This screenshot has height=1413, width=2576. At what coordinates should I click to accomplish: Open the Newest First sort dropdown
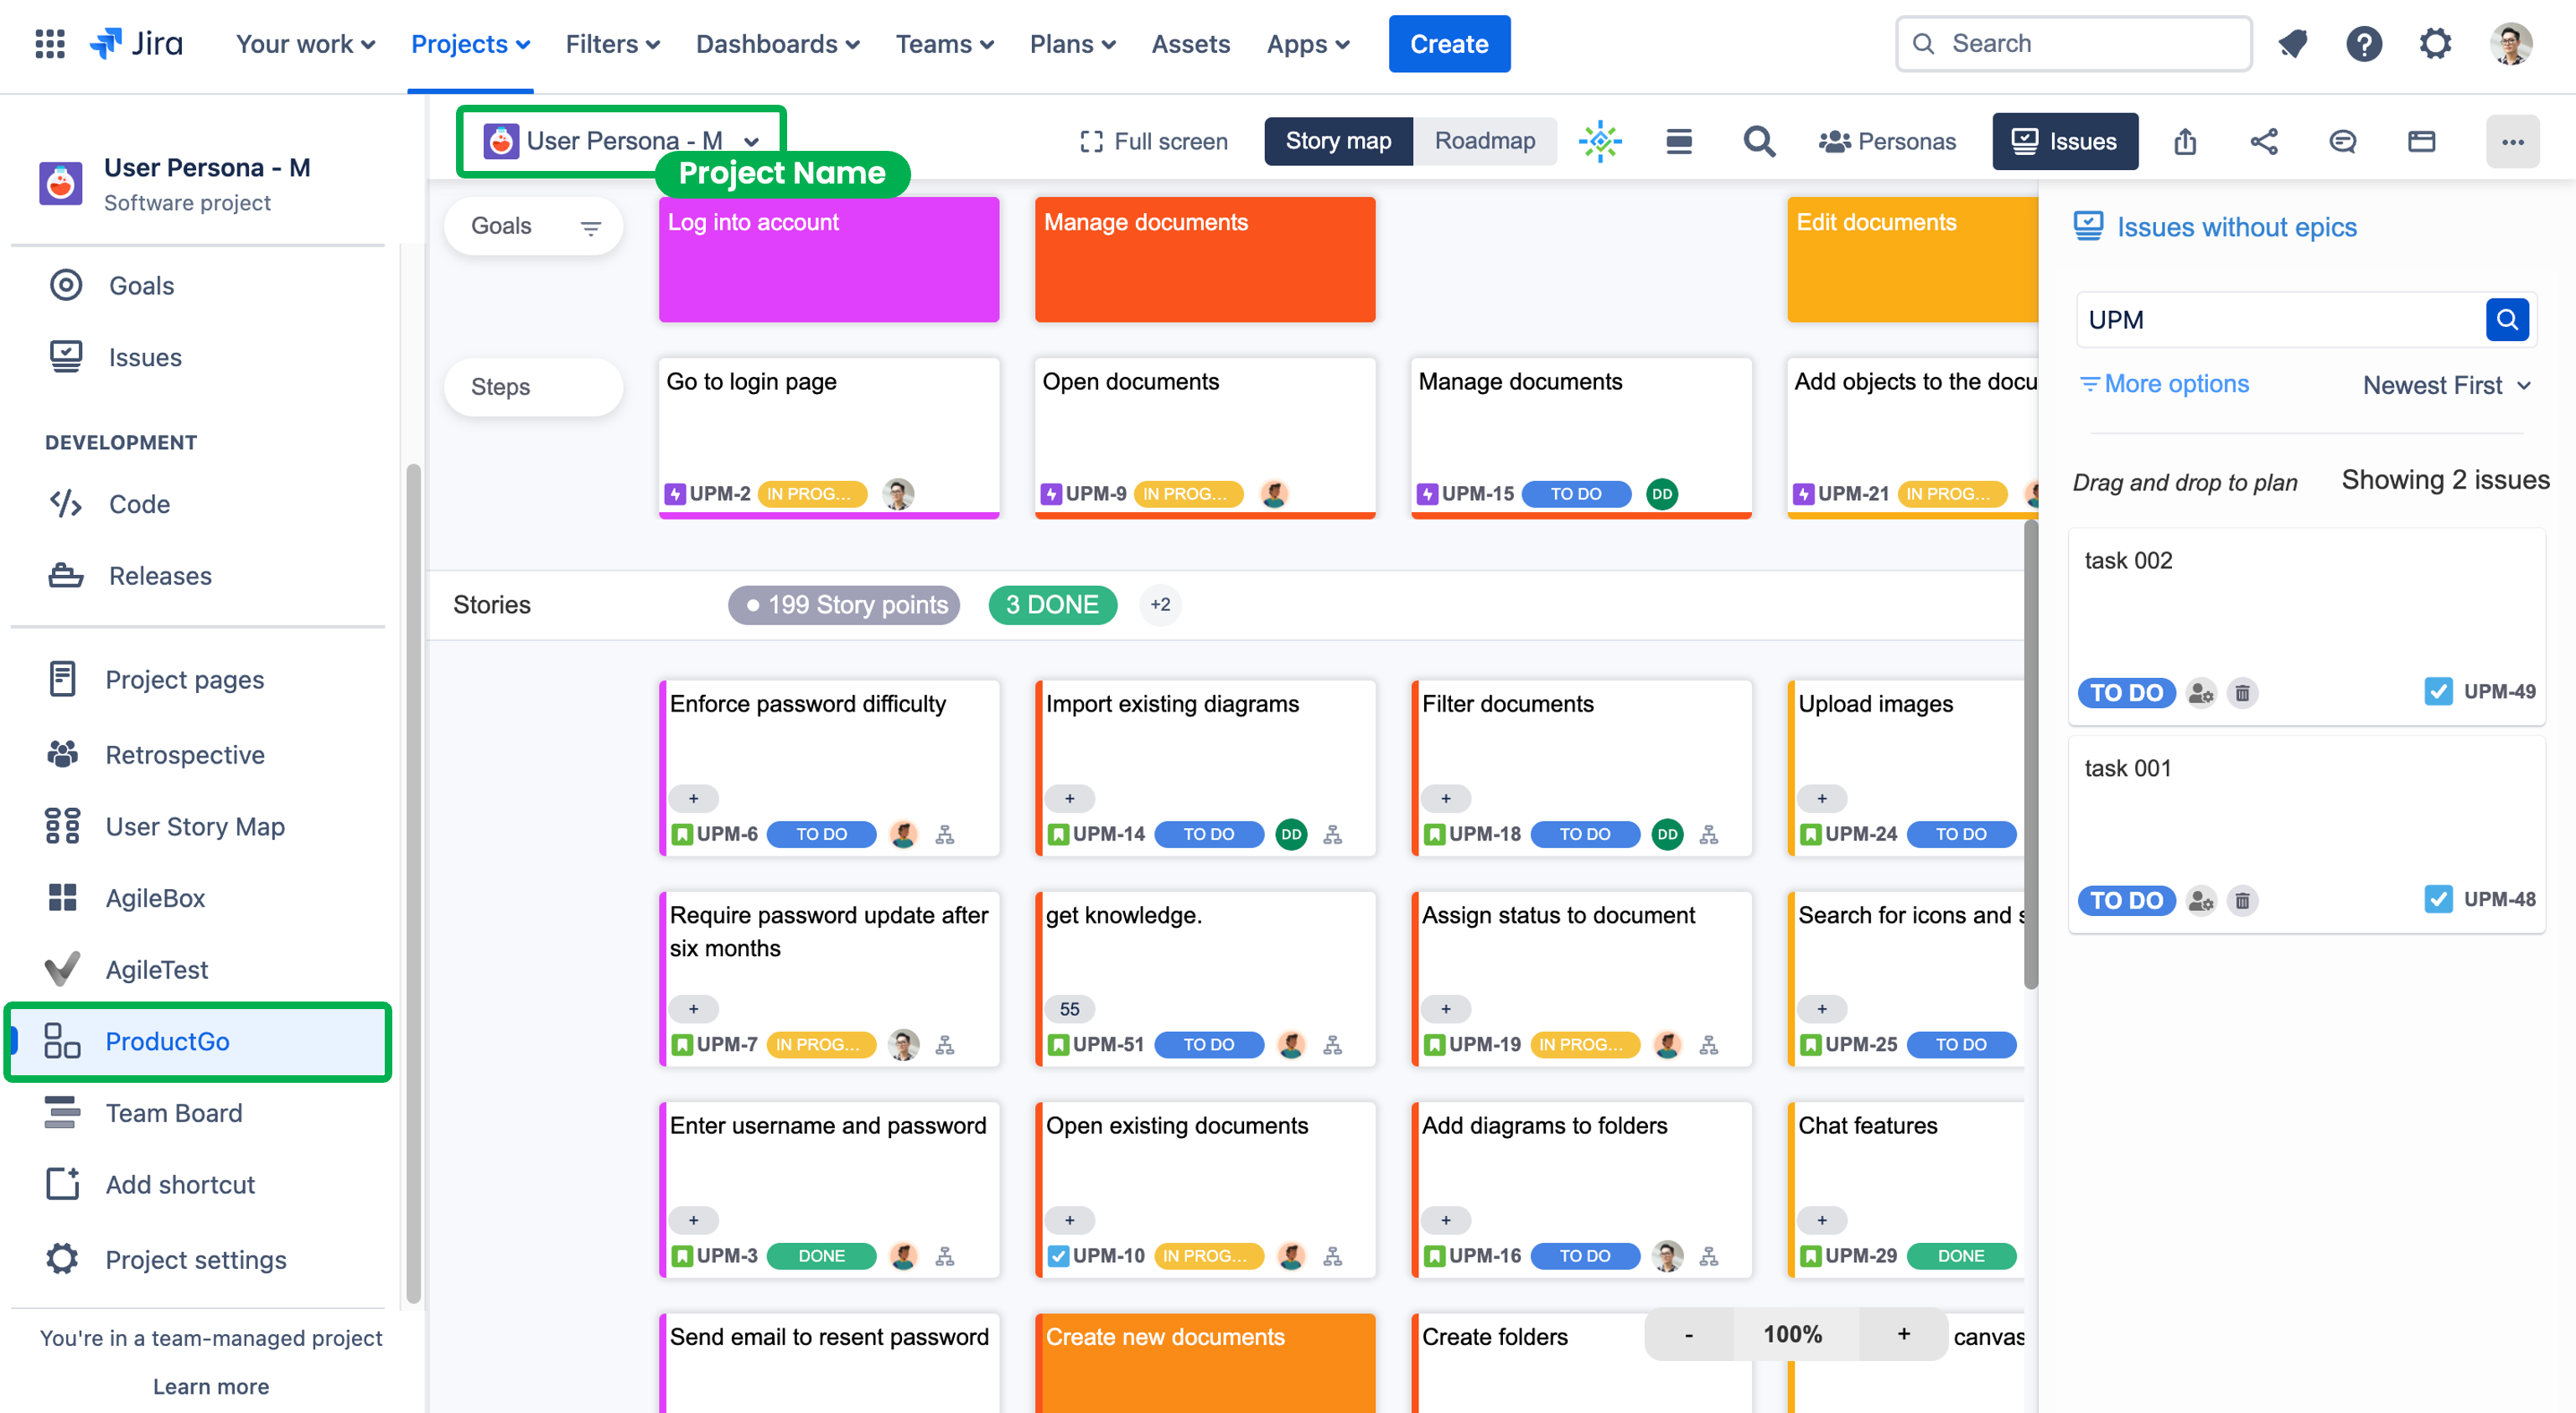pyautogui.click(x=2446, y=385)
